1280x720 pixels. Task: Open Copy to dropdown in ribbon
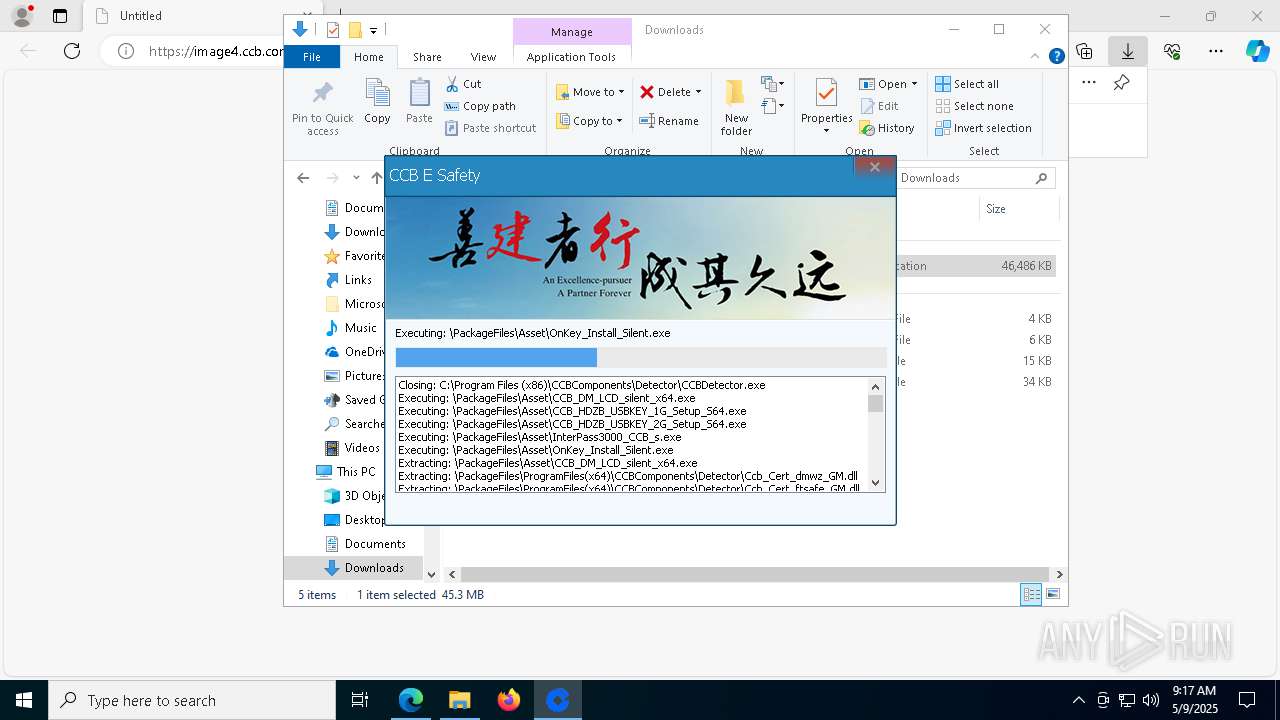pyautogui.click(x=589, y=121)
